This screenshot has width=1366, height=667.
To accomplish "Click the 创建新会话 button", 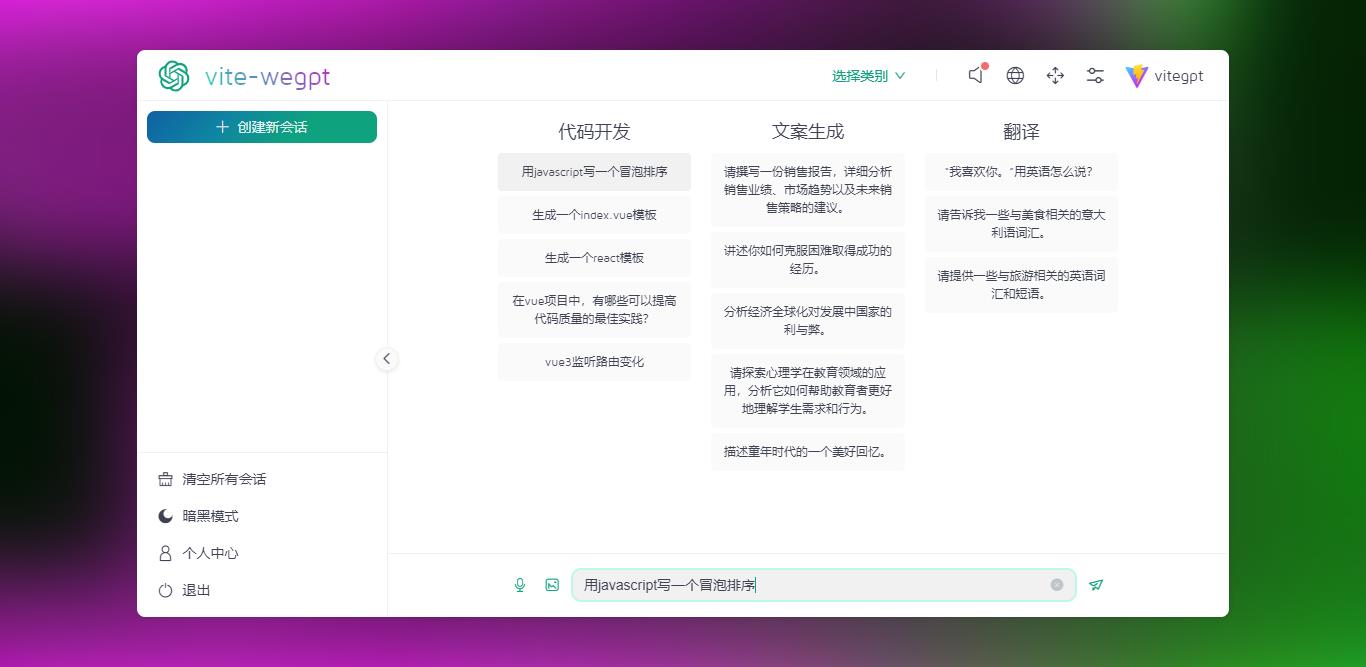I will [x=261, y=127].
